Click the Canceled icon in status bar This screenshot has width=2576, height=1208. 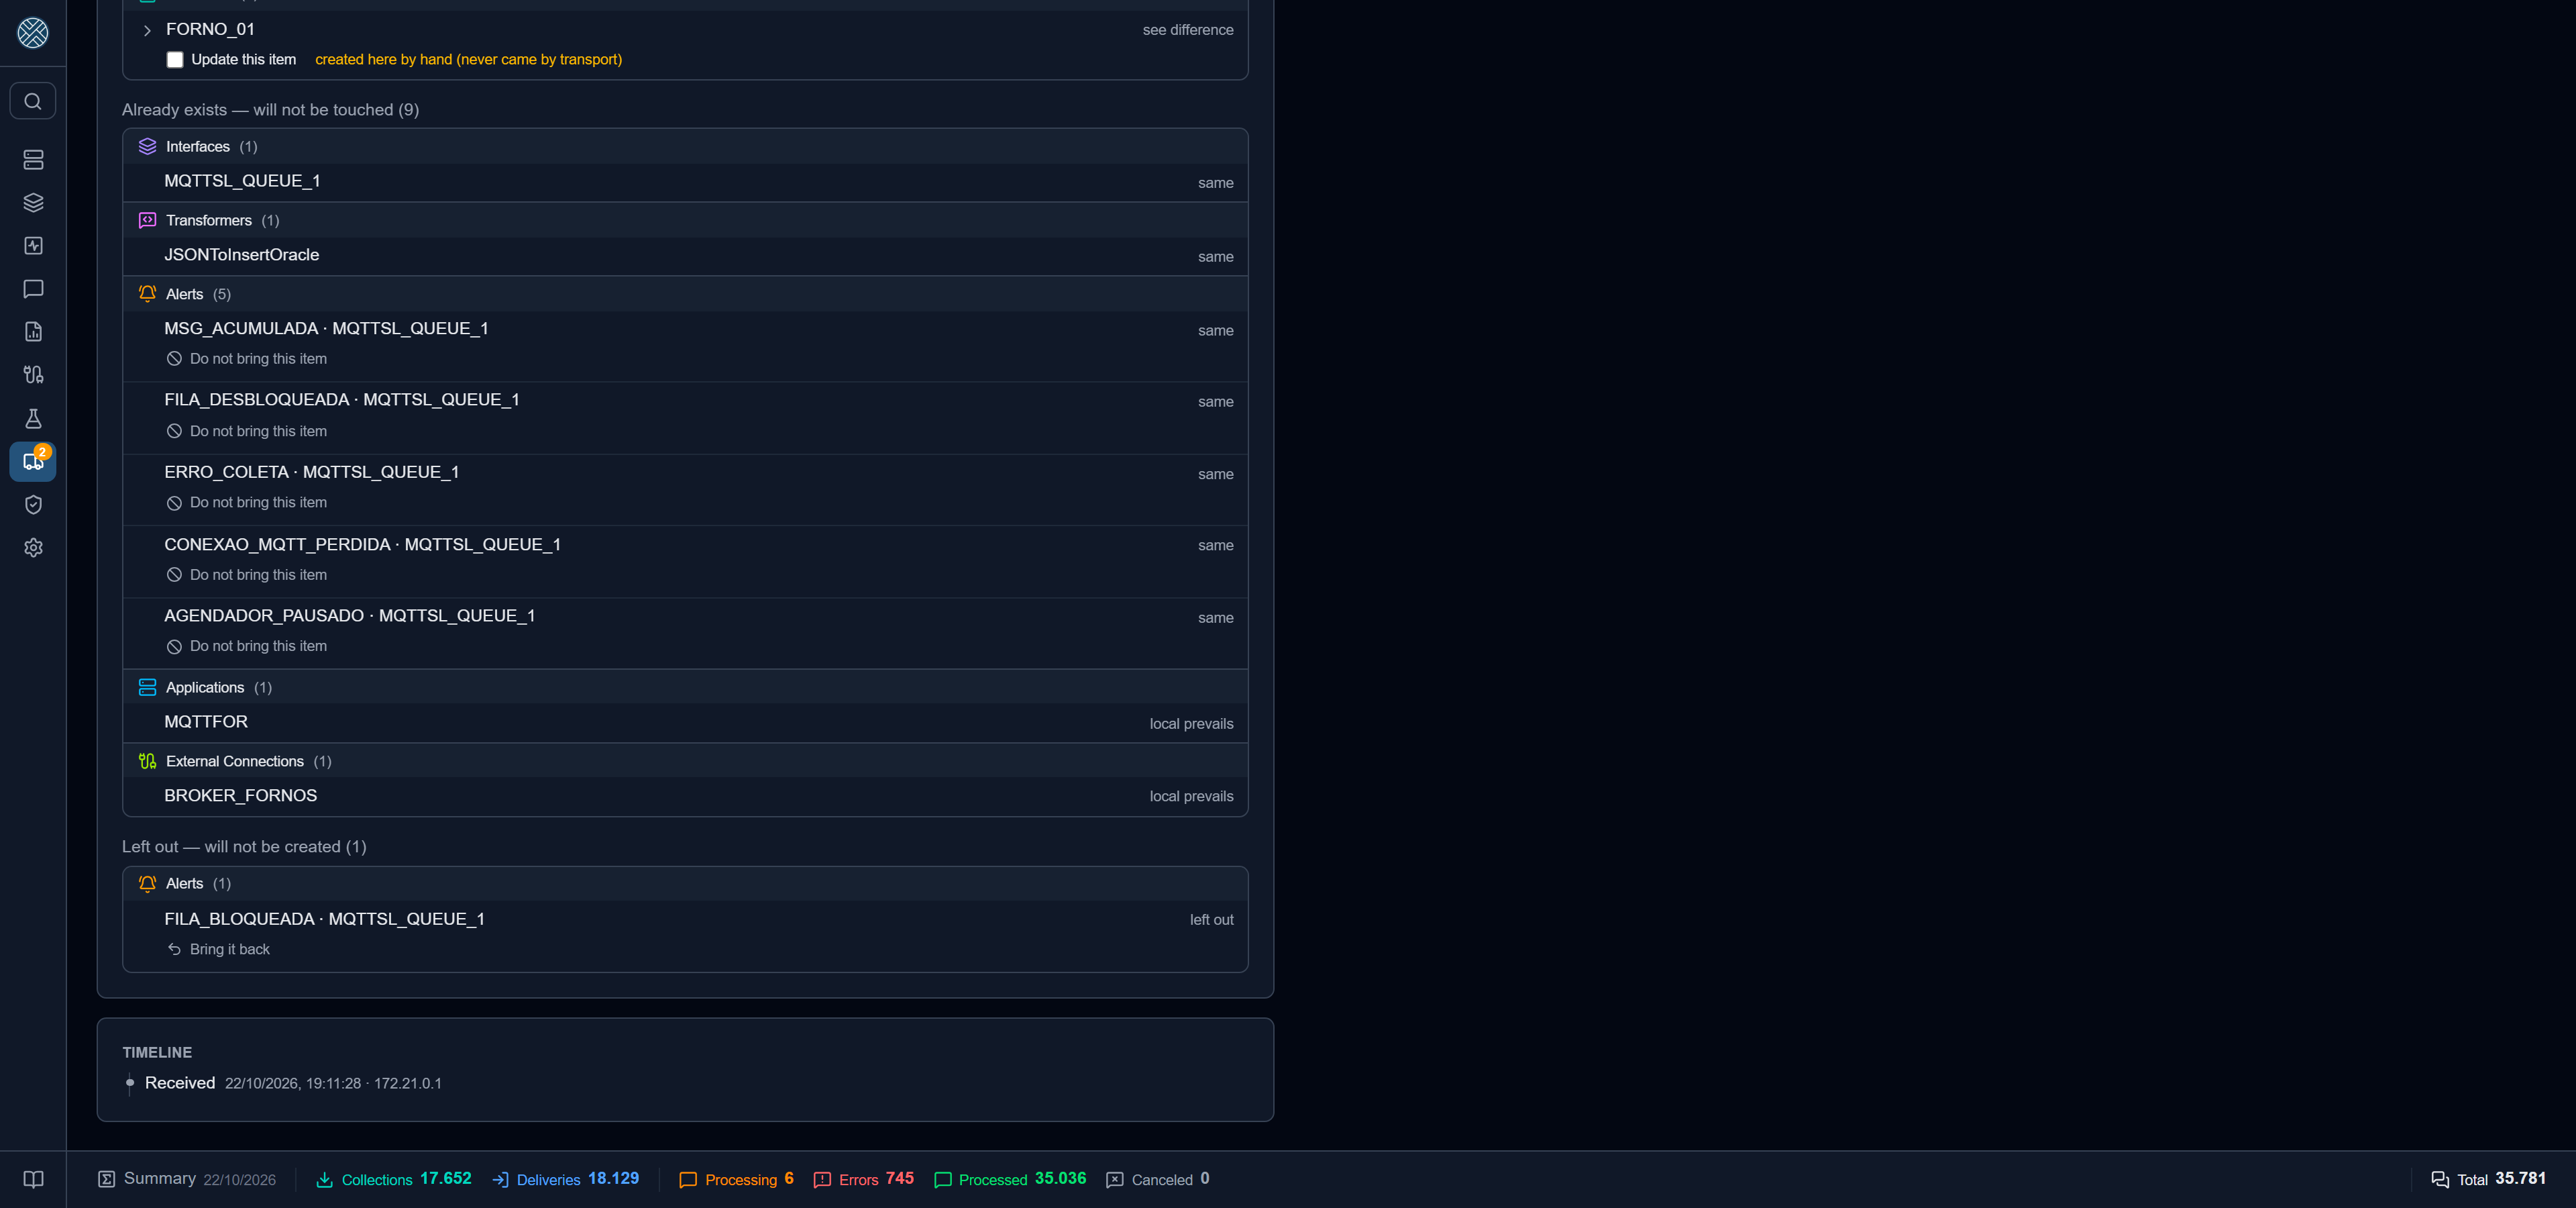tap(1115, 1180)
